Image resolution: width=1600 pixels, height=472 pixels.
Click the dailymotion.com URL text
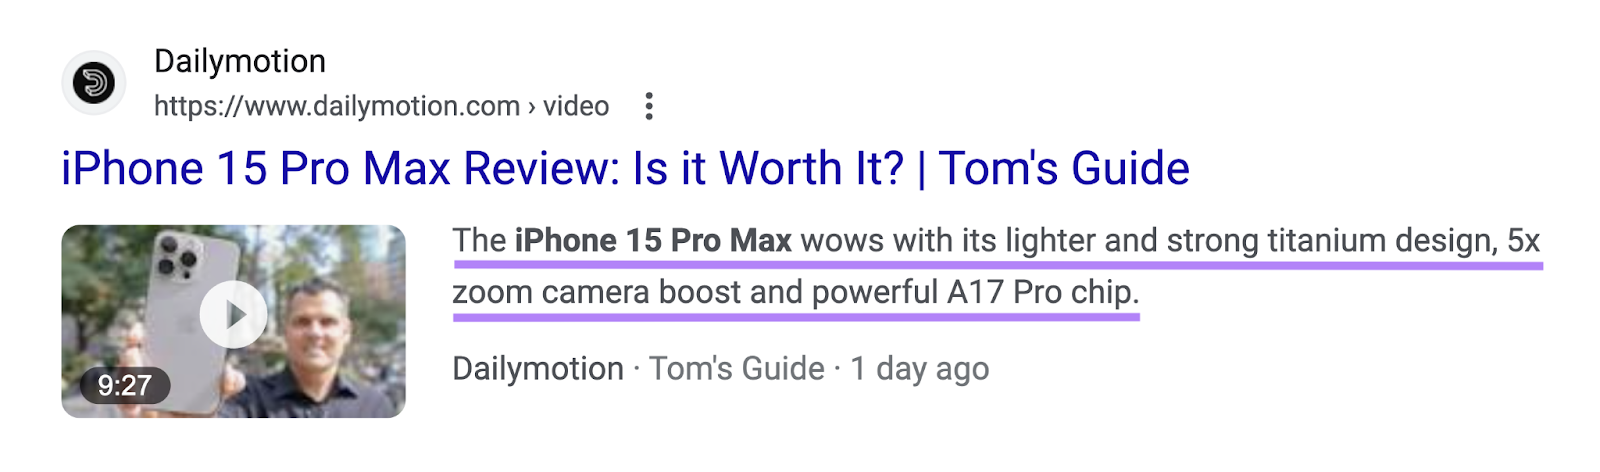[x=336, y=106]
